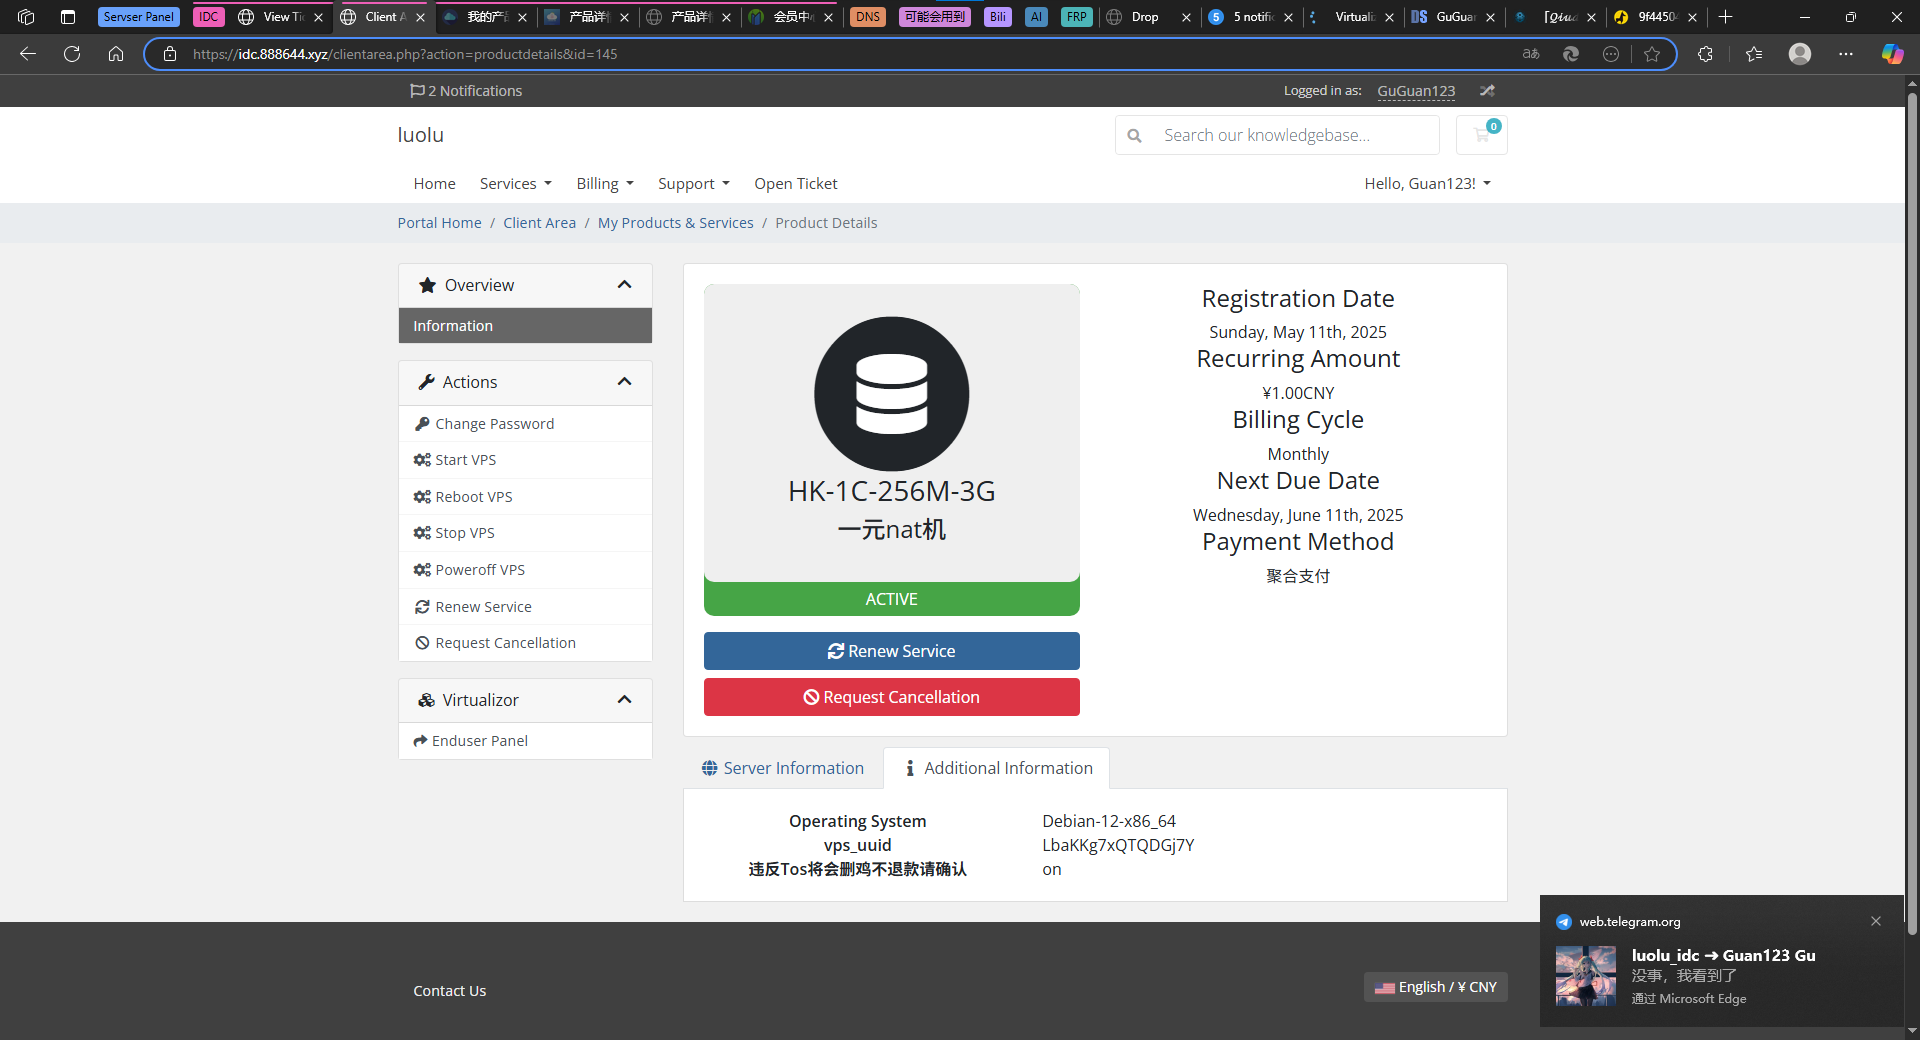This screenshot has width=1920, height=1040.
Task: Add page to favorites star icon
Action: [1652, 54]
